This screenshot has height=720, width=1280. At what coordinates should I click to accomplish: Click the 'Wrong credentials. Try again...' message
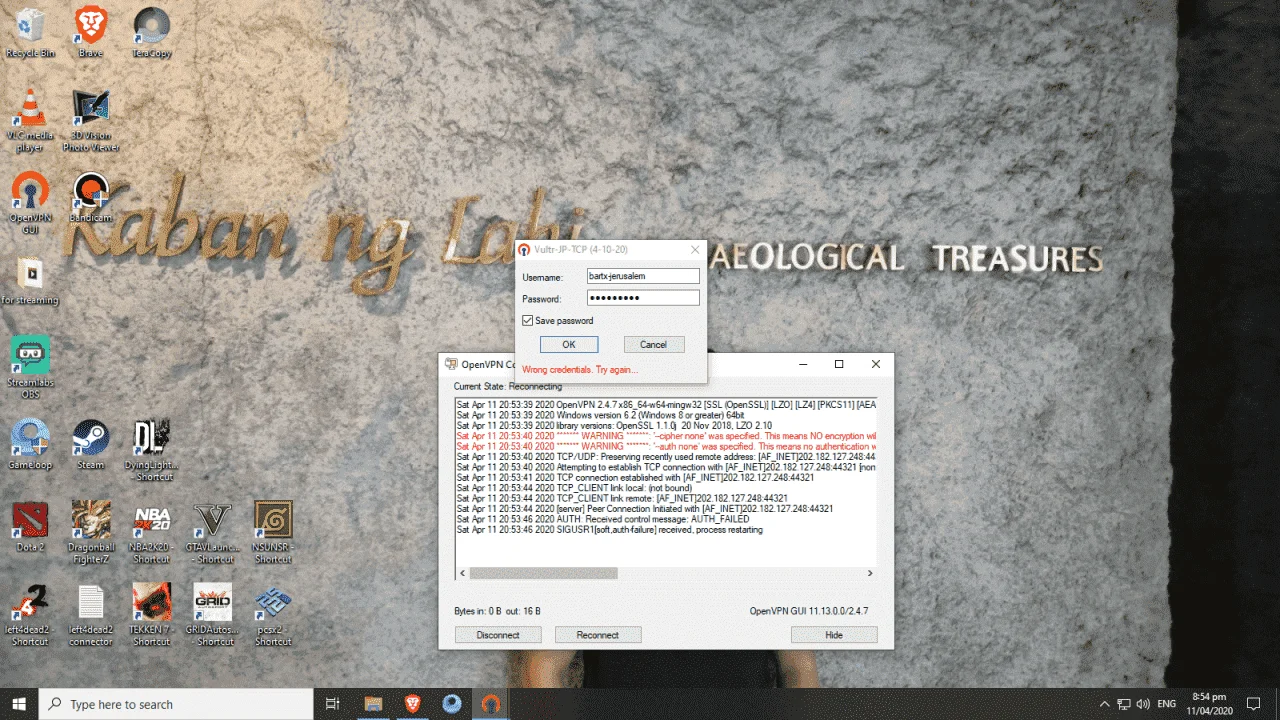pyautogui.click(x=580, y=370)
